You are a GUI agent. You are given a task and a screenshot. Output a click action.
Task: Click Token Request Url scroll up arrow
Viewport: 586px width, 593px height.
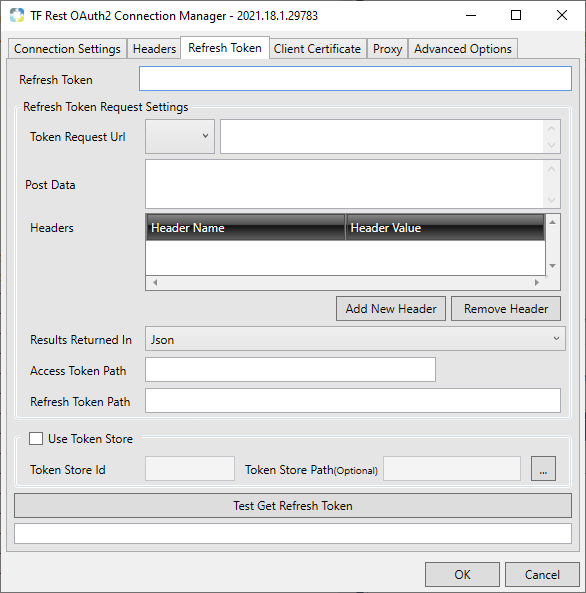point(552,129)
